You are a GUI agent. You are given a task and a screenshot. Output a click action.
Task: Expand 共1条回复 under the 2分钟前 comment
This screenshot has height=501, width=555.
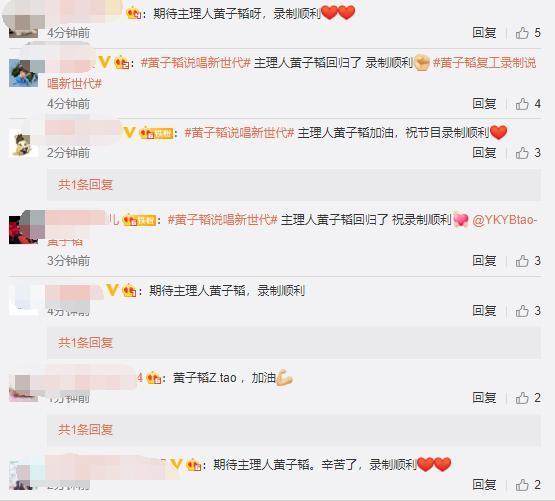(x=85, y=184)
